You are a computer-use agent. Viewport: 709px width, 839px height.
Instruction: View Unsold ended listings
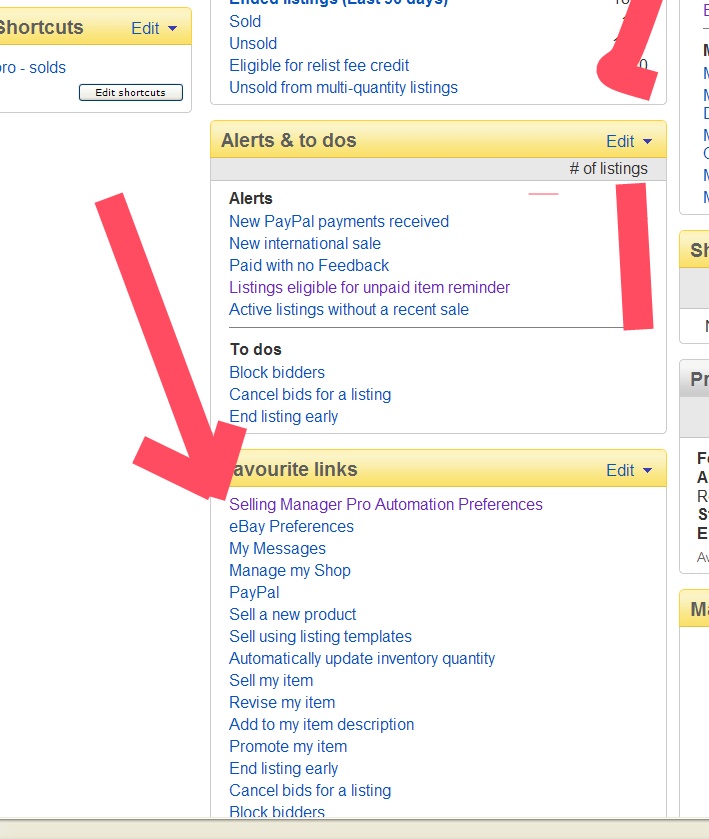[253, 43]
